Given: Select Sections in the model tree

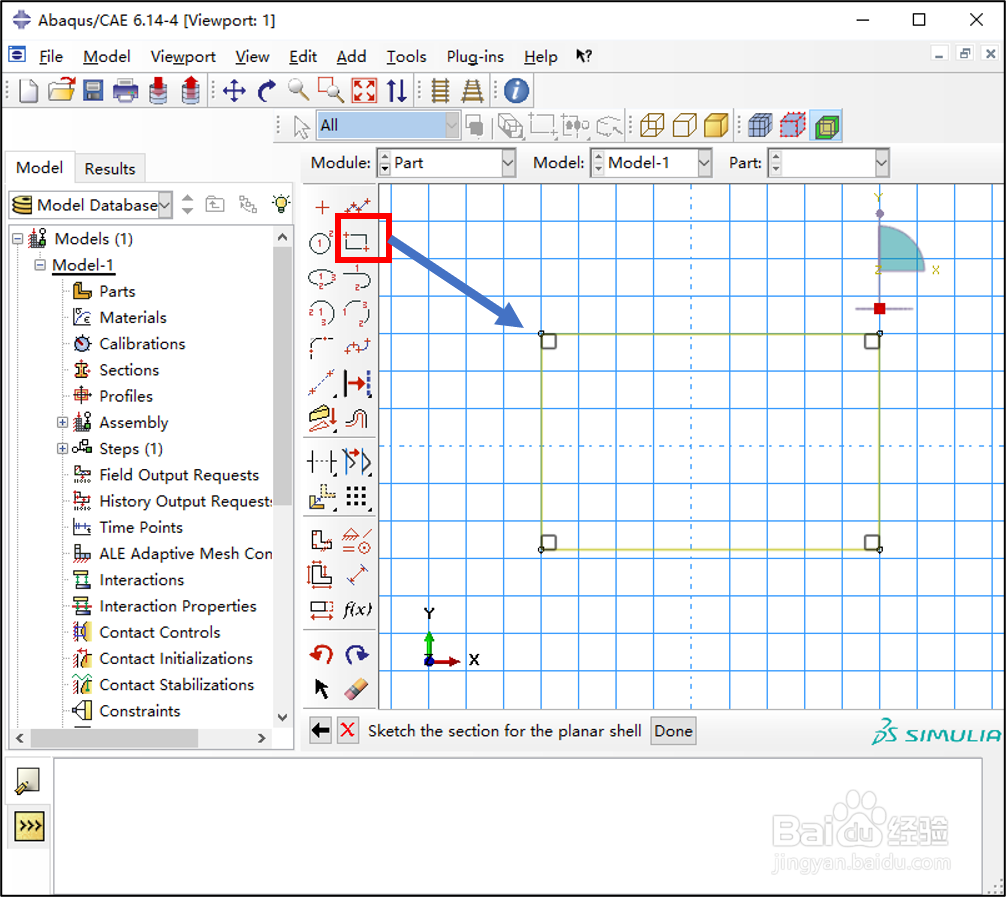Looking at the screenshot, I should (x=129, y=370).
